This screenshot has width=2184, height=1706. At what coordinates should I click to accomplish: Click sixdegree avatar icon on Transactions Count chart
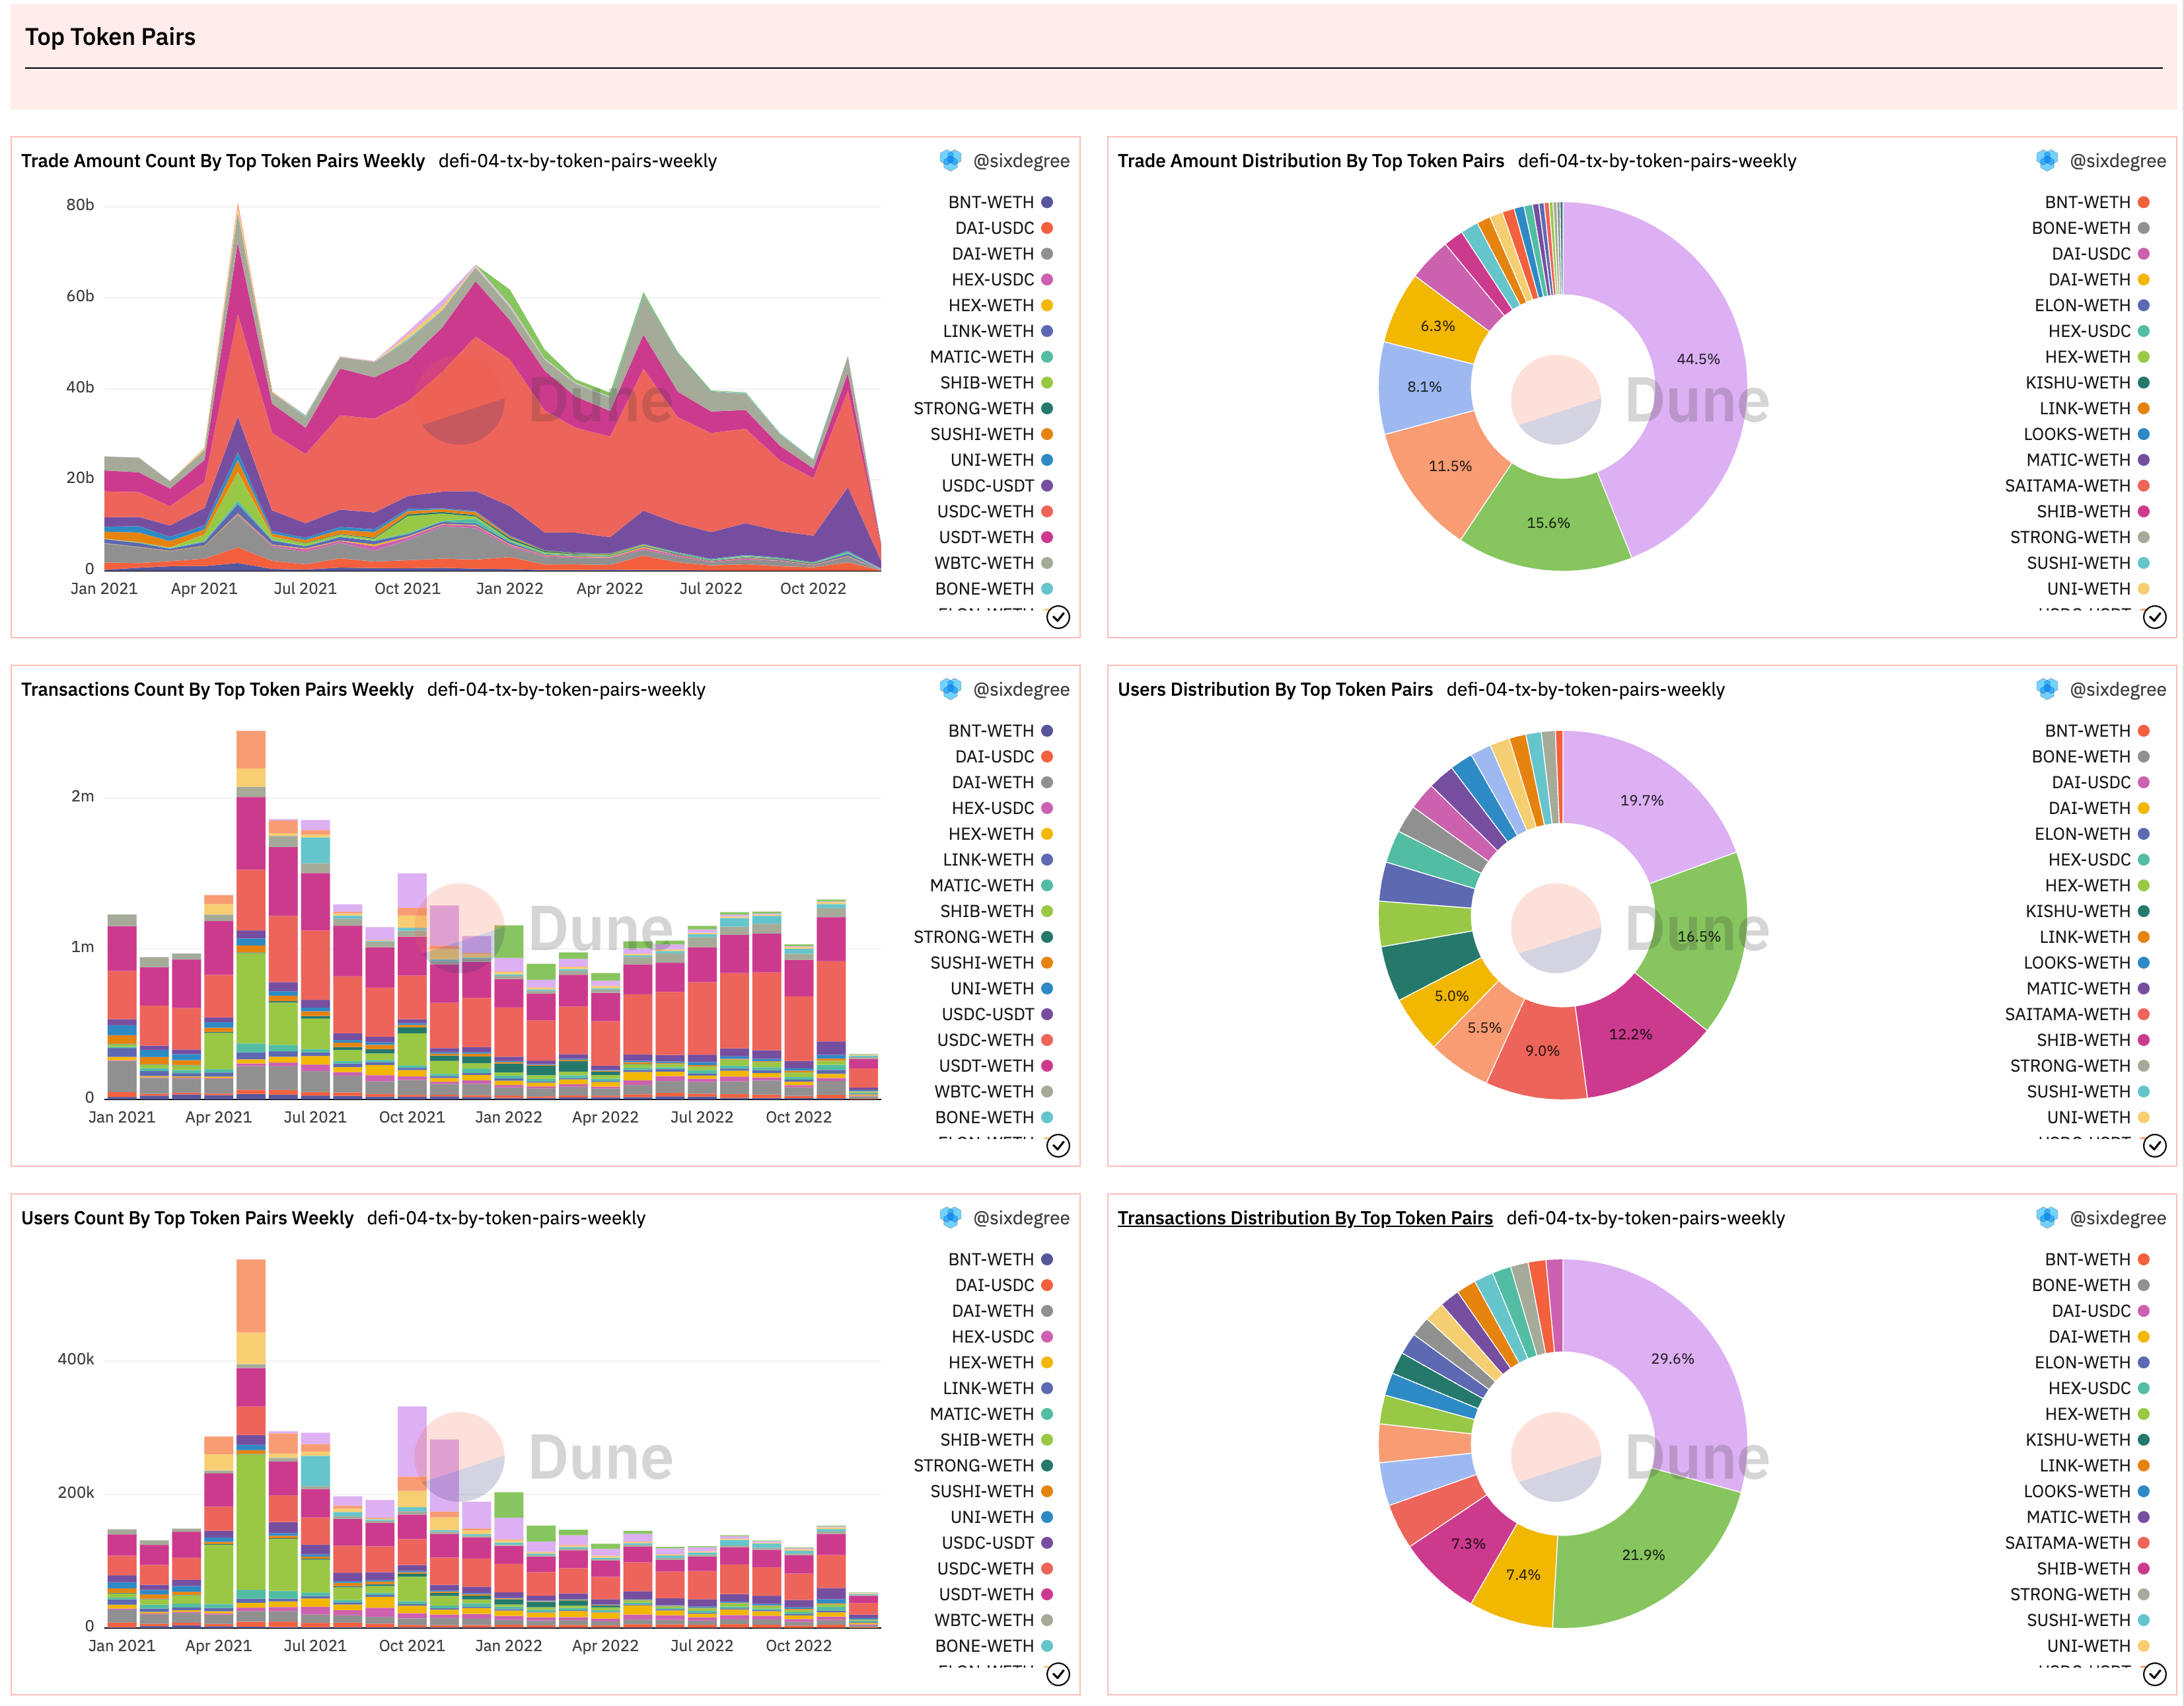950,689
